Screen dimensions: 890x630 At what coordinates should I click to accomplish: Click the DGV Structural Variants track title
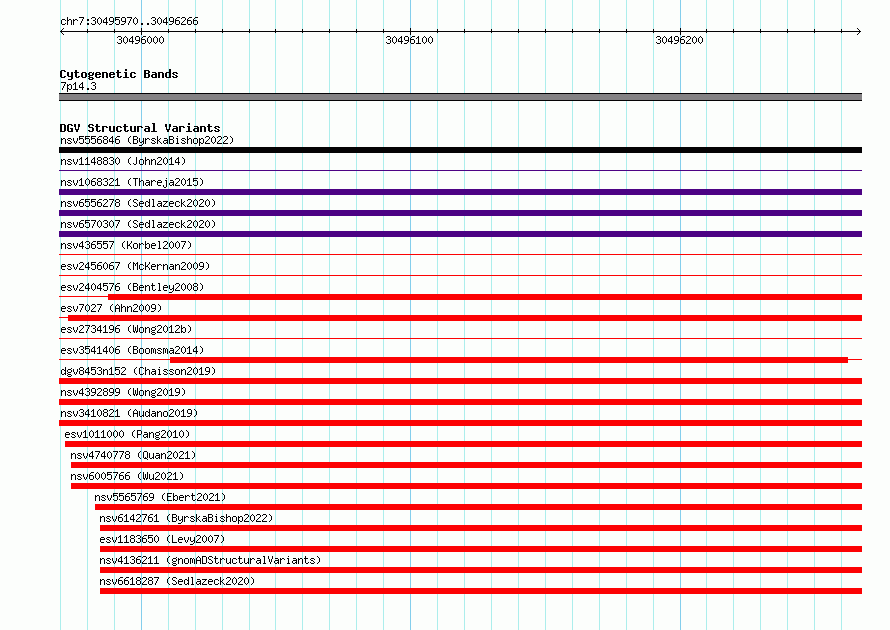click(140, 128)
